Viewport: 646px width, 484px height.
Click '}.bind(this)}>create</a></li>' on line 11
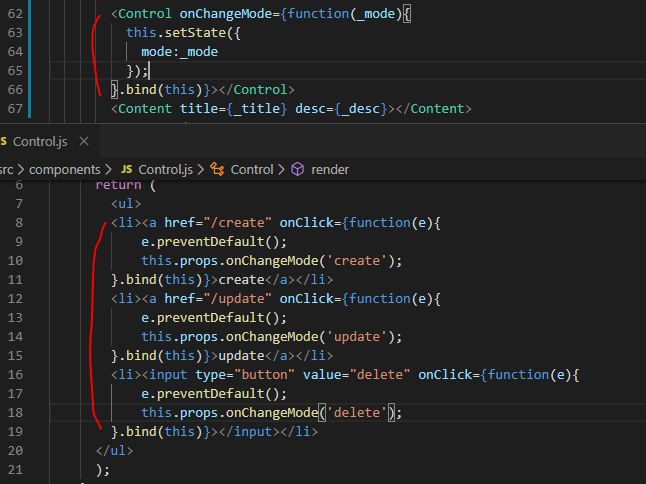pos(222,279)
